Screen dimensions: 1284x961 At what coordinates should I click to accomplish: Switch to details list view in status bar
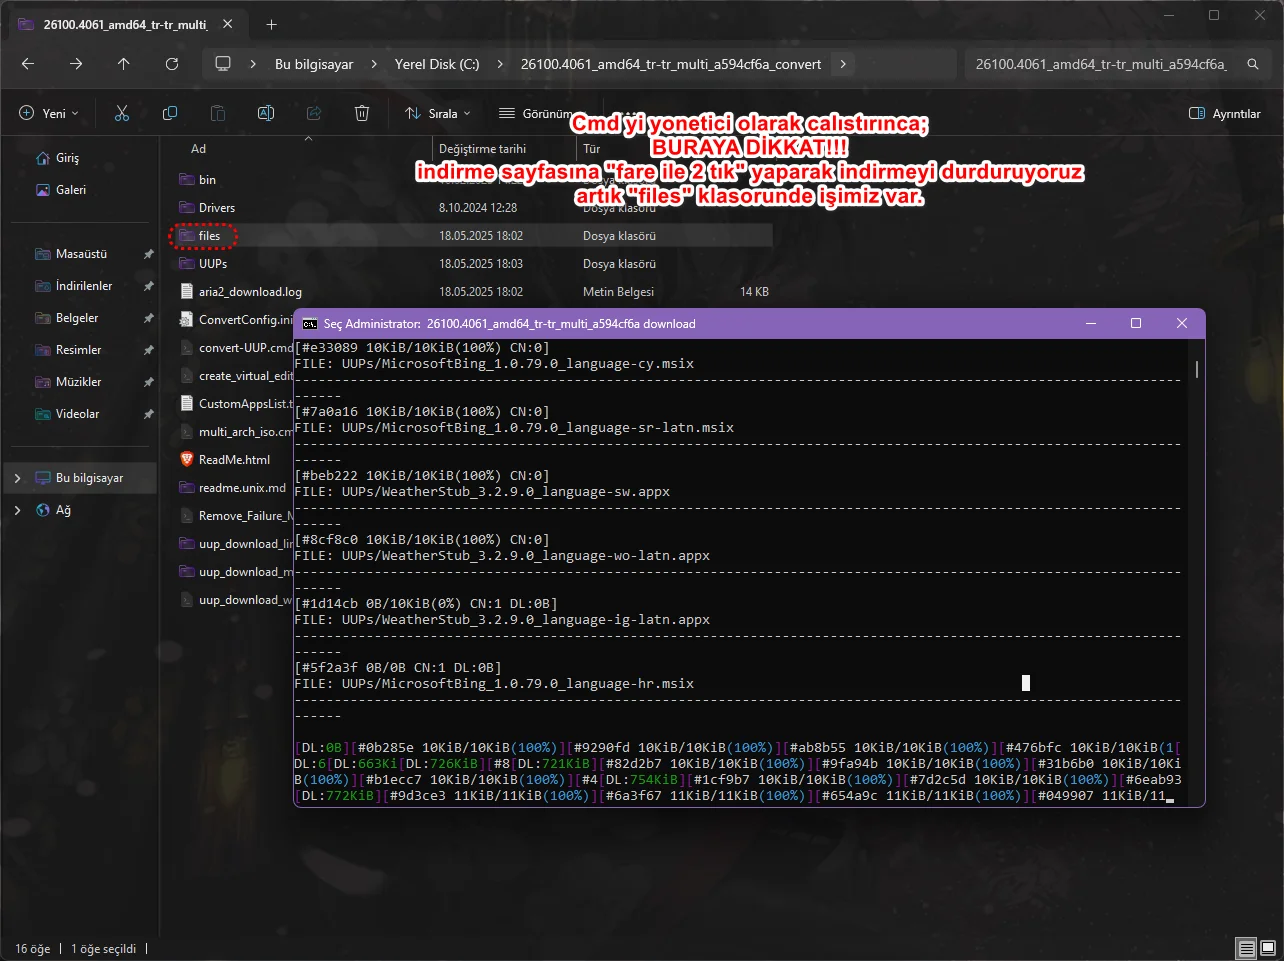pyautogui.click(x=1246, y=948)
